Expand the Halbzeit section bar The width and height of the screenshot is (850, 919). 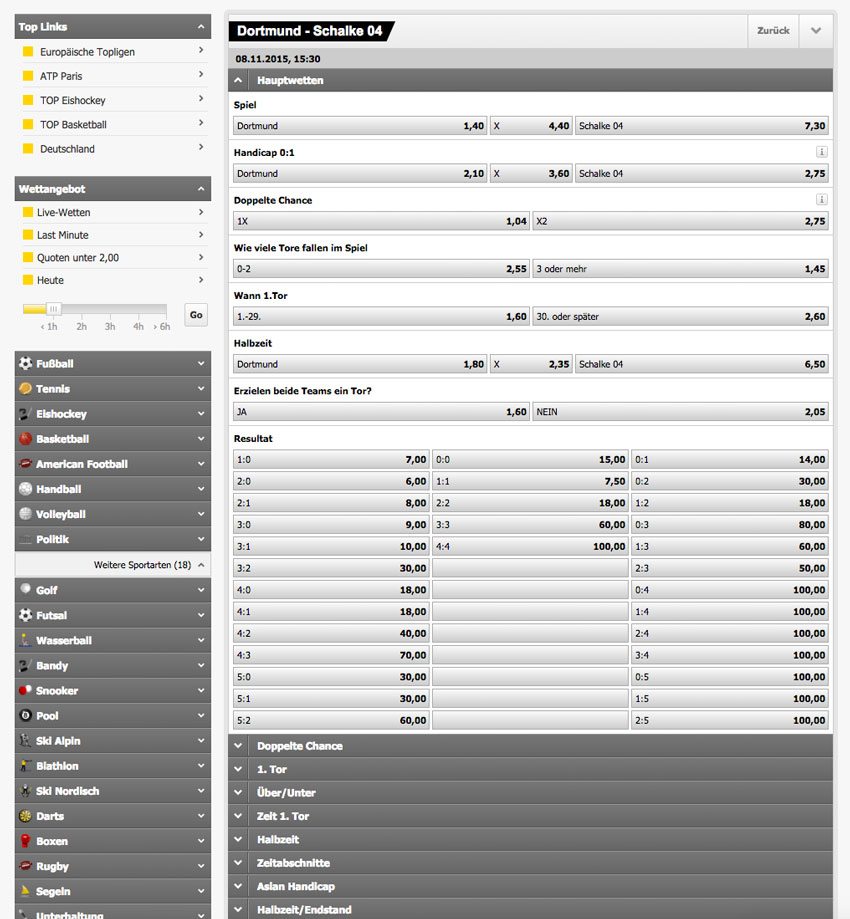(531, 839)
